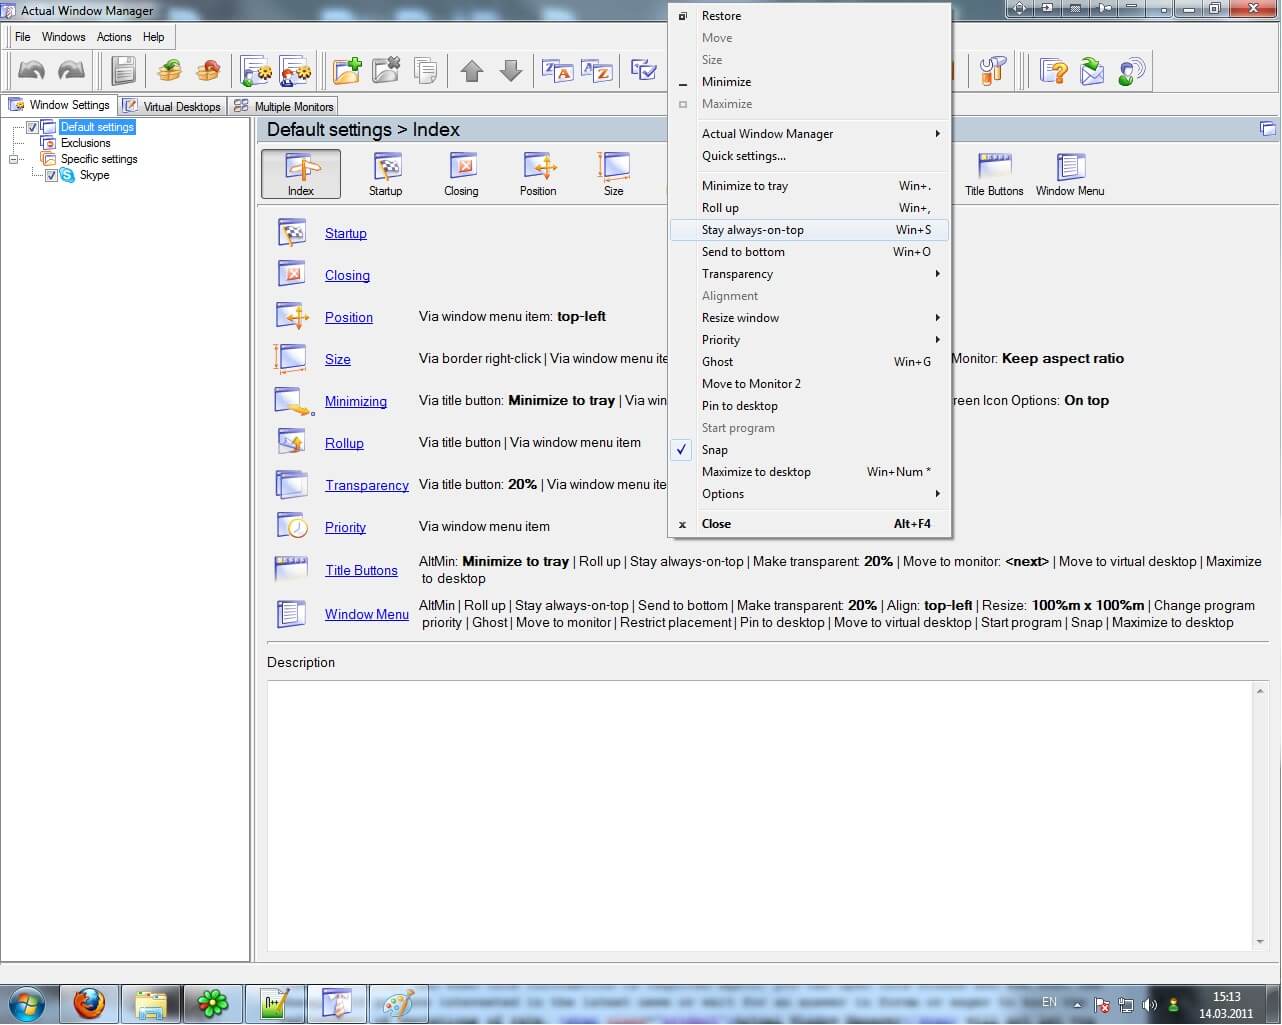Expand the Options submenu
The image size is (1282, 1025).
click(x=809, y=494)
